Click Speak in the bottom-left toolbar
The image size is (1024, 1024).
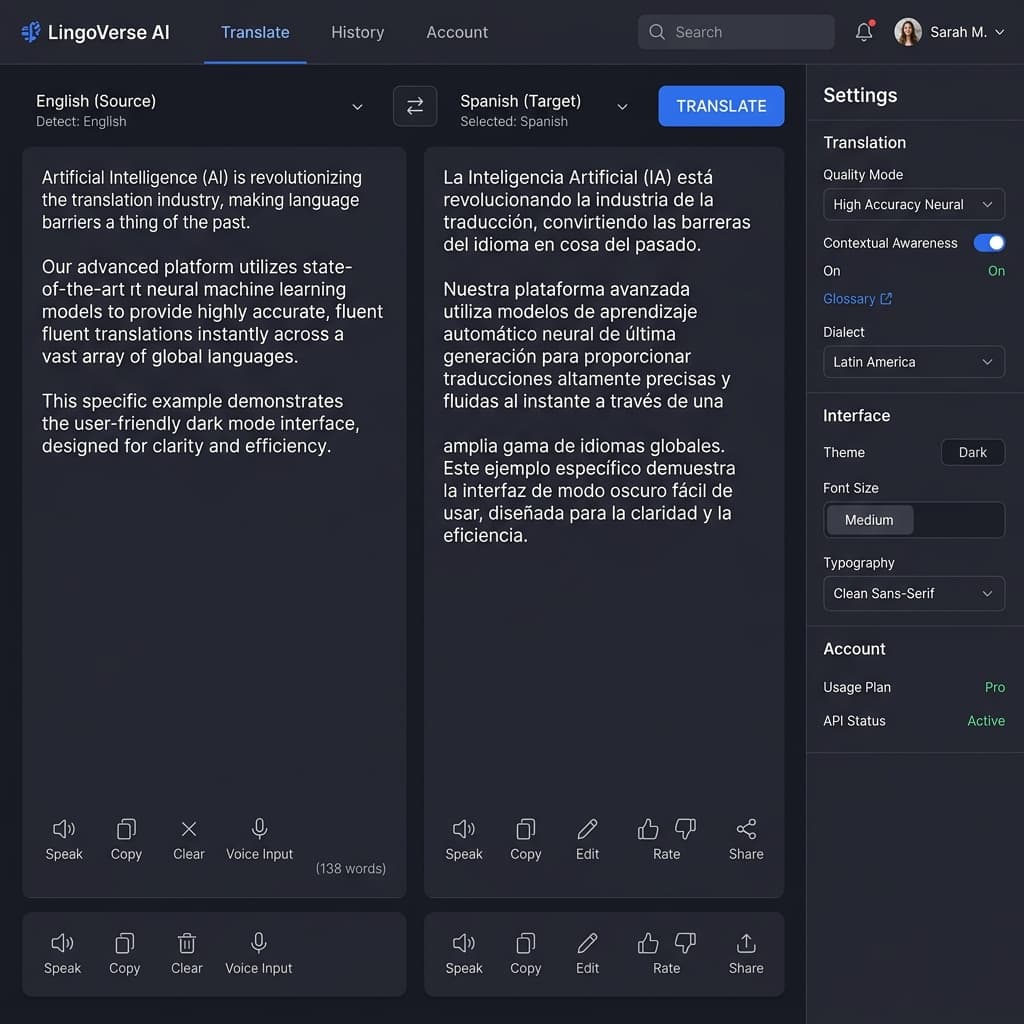click(x=63, y=953)
